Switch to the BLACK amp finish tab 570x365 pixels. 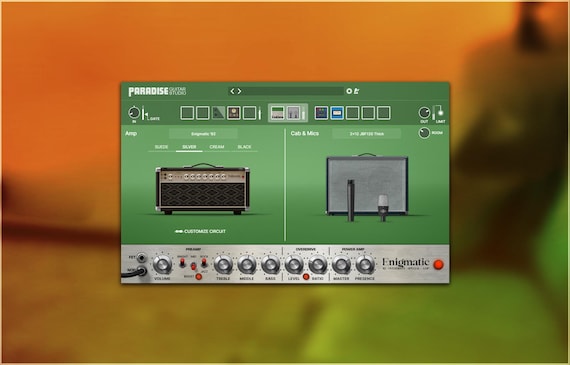[244, 147]
